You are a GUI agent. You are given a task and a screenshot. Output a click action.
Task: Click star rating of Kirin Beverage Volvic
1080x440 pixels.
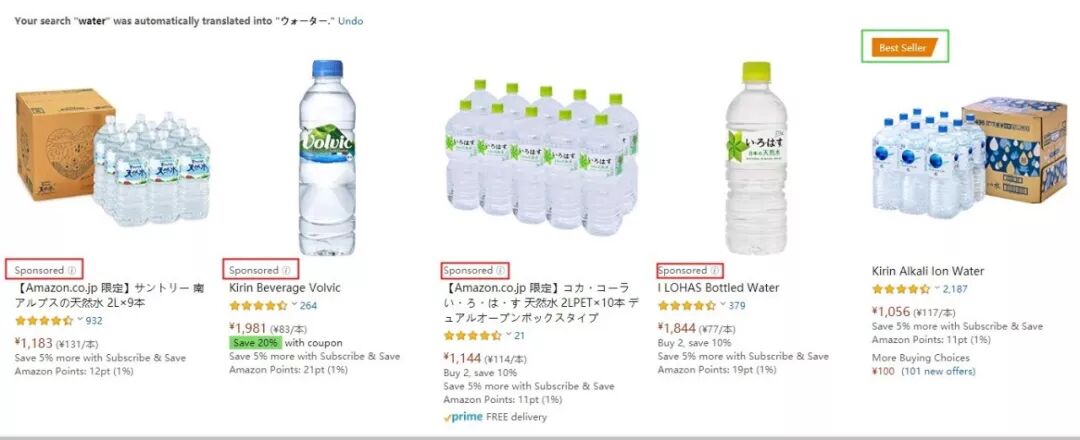(258, 306)
